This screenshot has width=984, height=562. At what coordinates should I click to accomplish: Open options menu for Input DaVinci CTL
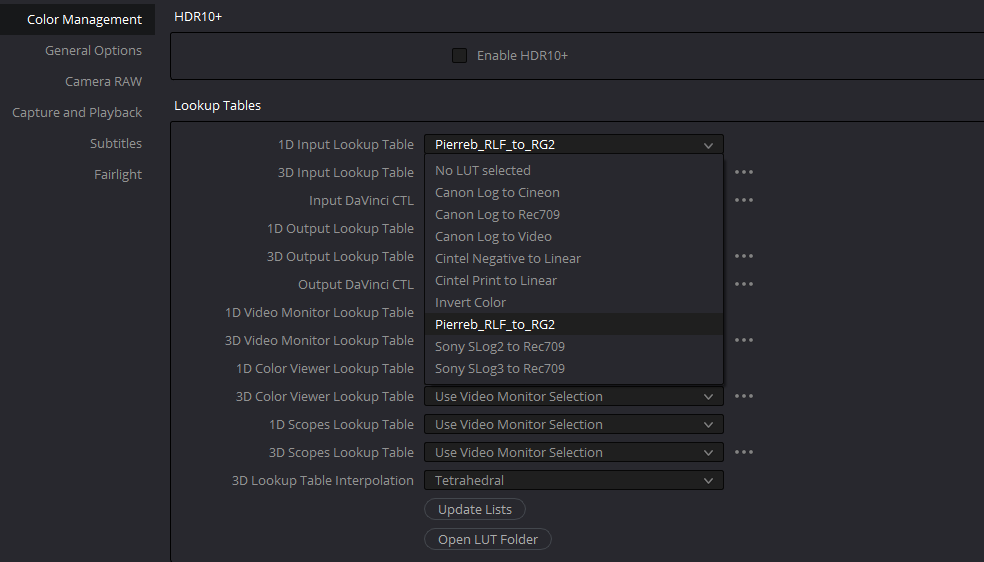pos(744,200)
